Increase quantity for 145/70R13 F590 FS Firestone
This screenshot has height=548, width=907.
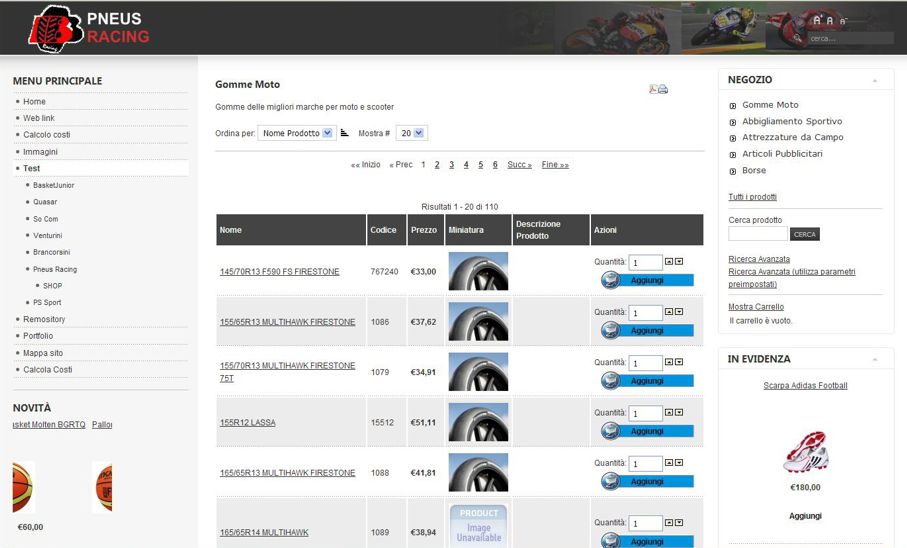point(669,261)
